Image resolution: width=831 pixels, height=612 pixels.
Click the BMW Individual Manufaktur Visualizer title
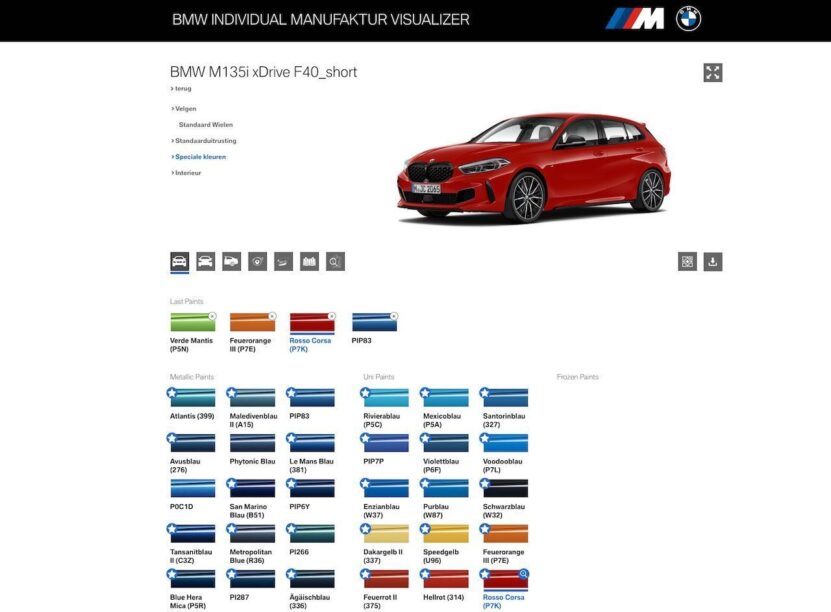click(x=321, y=20)
